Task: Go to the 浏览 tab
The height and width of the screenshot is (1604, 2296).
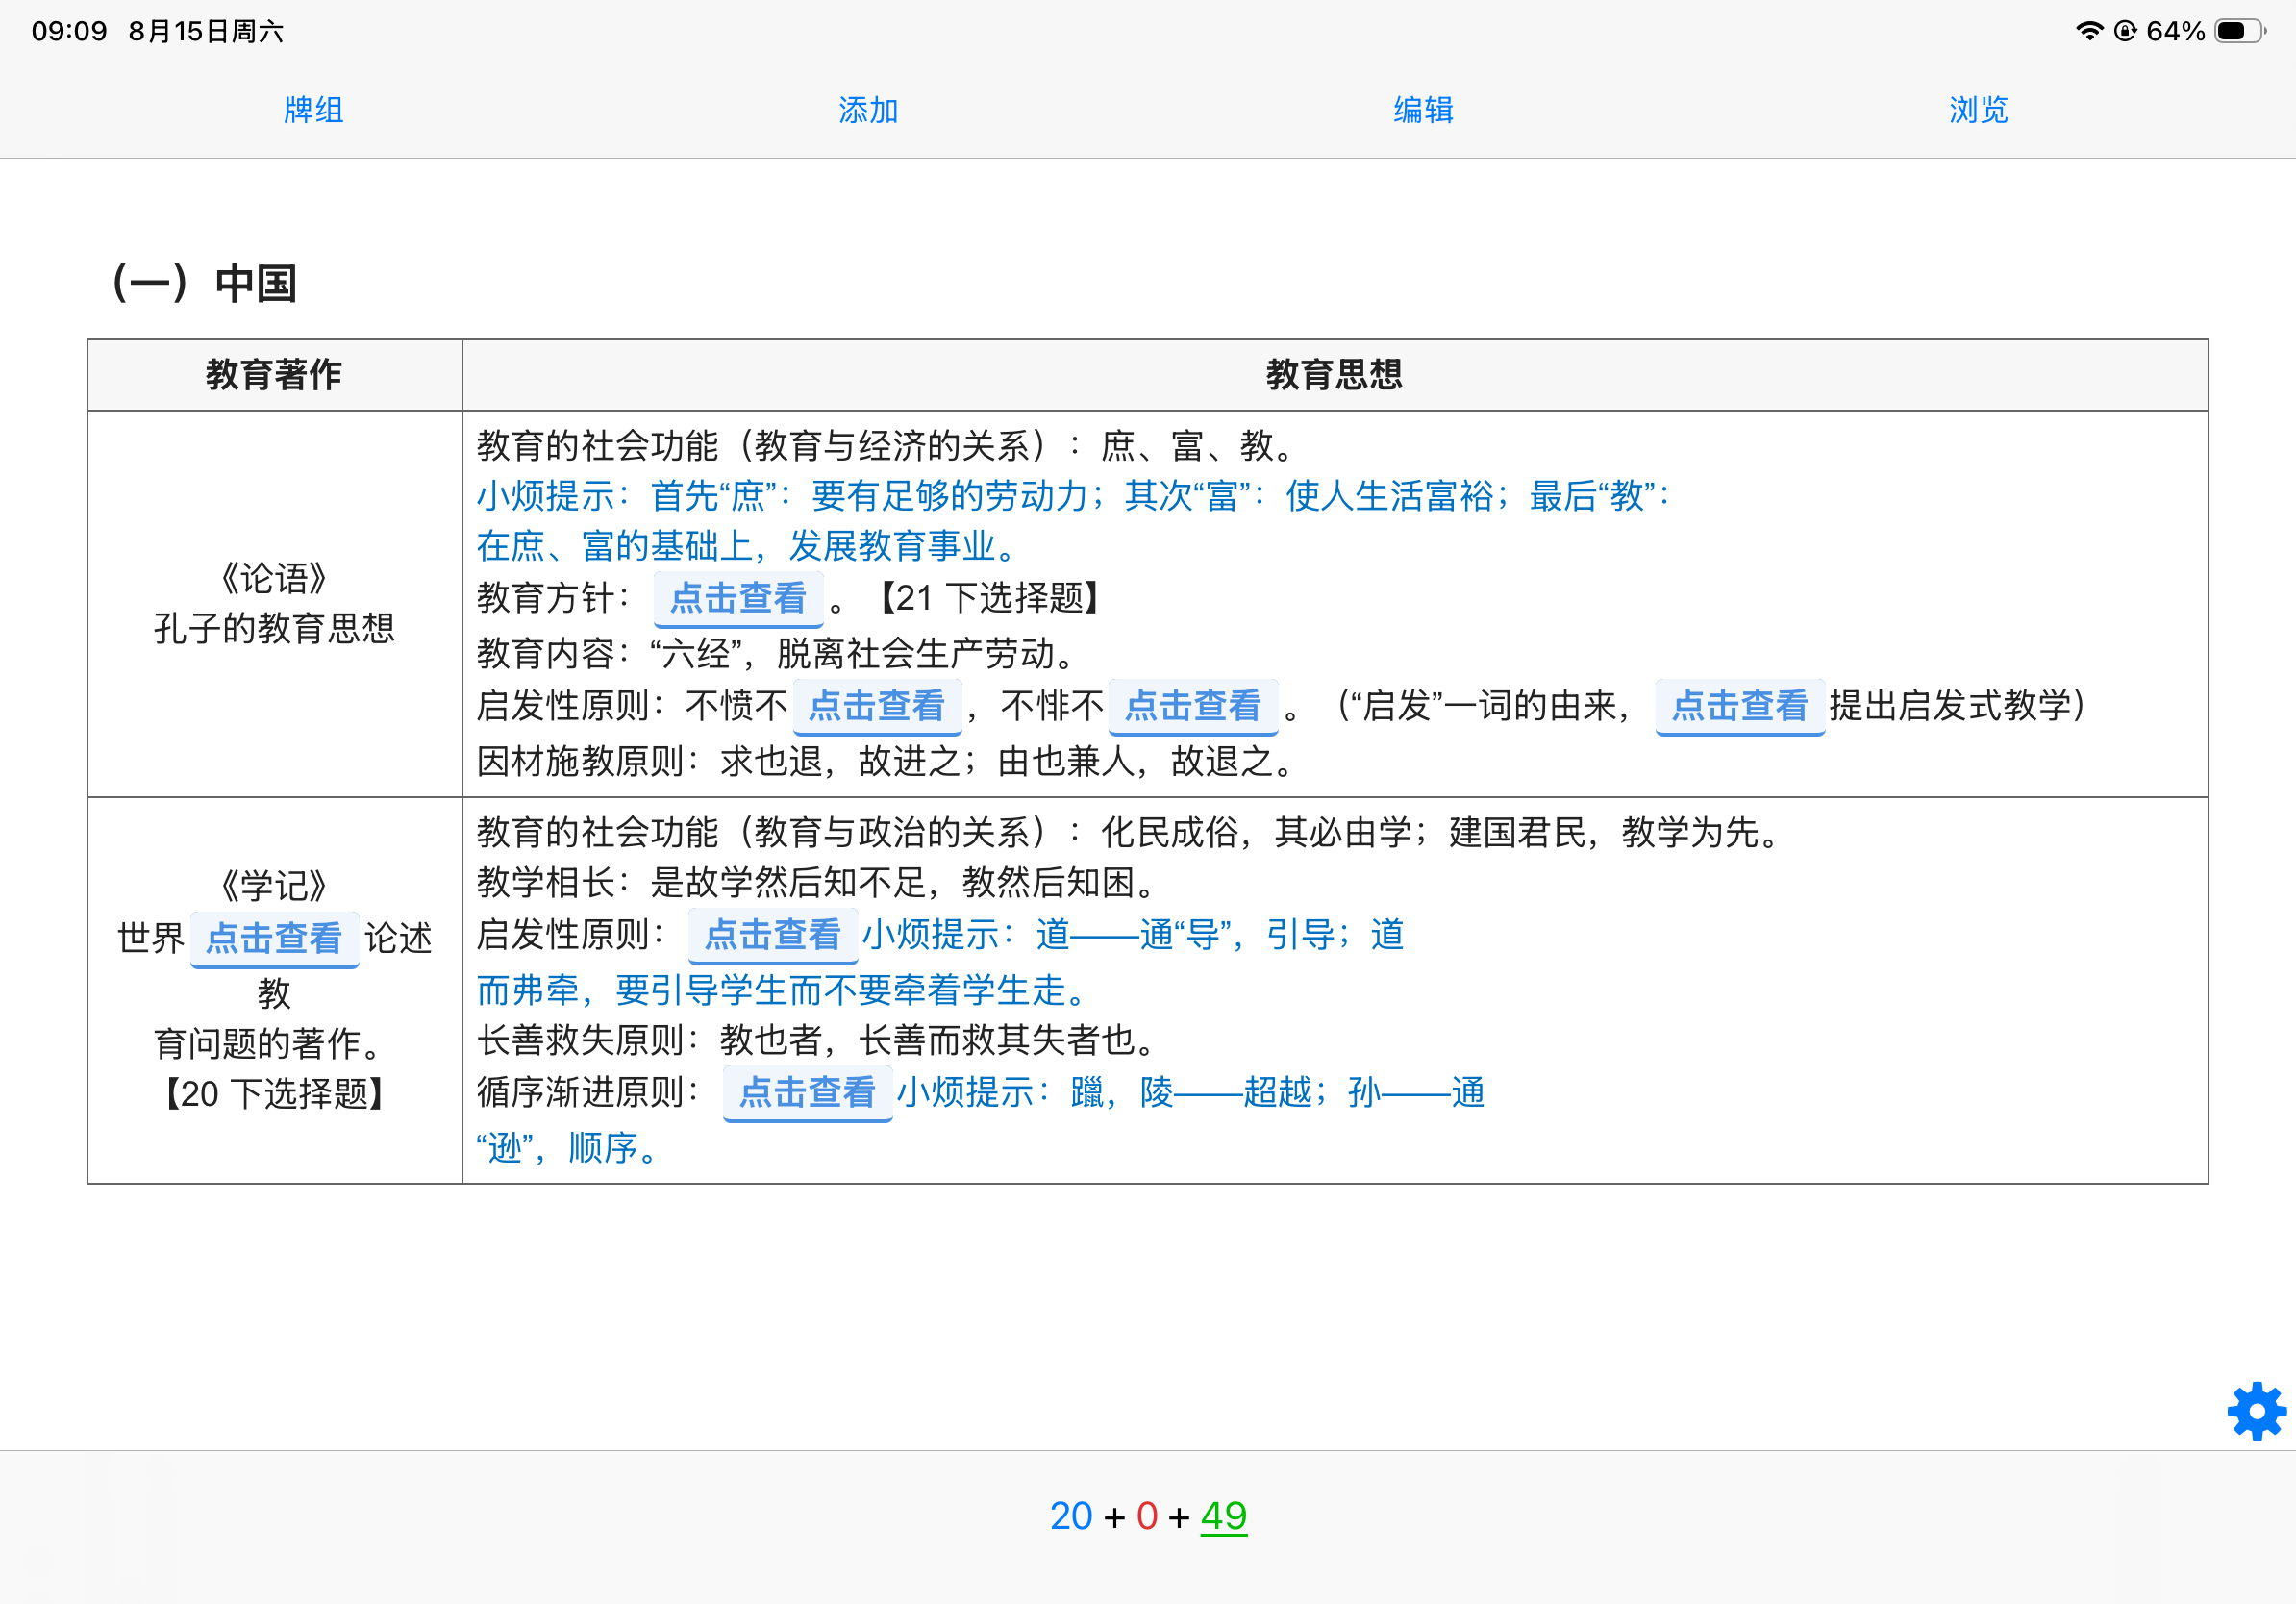Action: (1978, 110)
